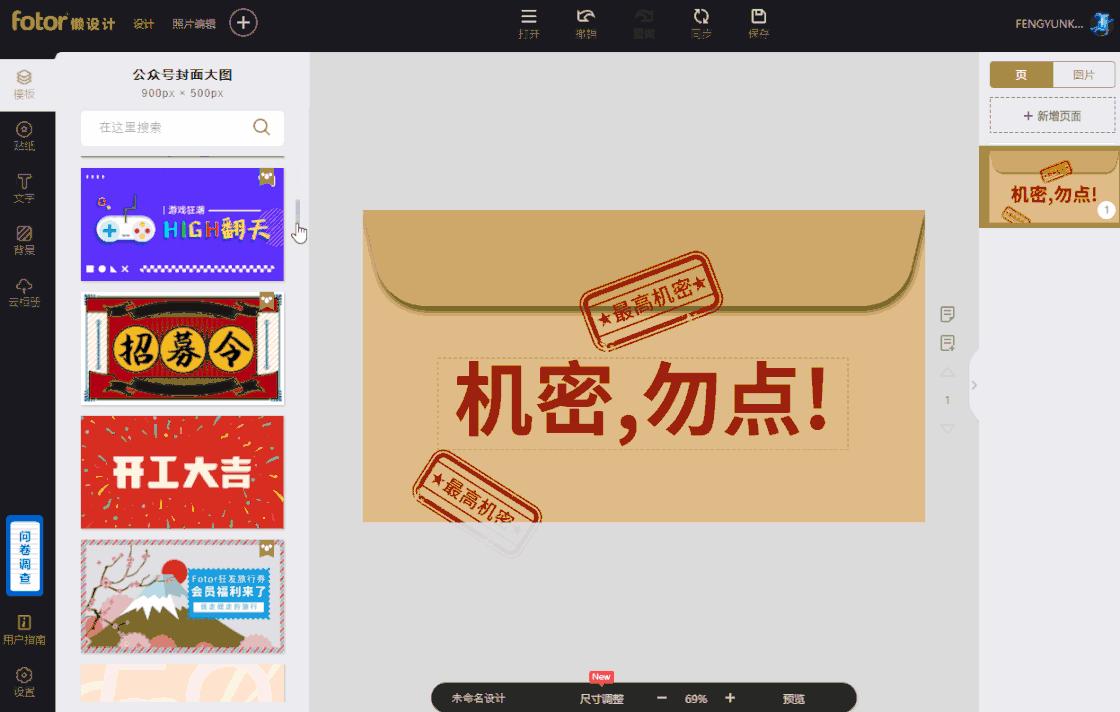
Task: Rename the 未命名设计 design title
Action: click(x=478, y=698)
